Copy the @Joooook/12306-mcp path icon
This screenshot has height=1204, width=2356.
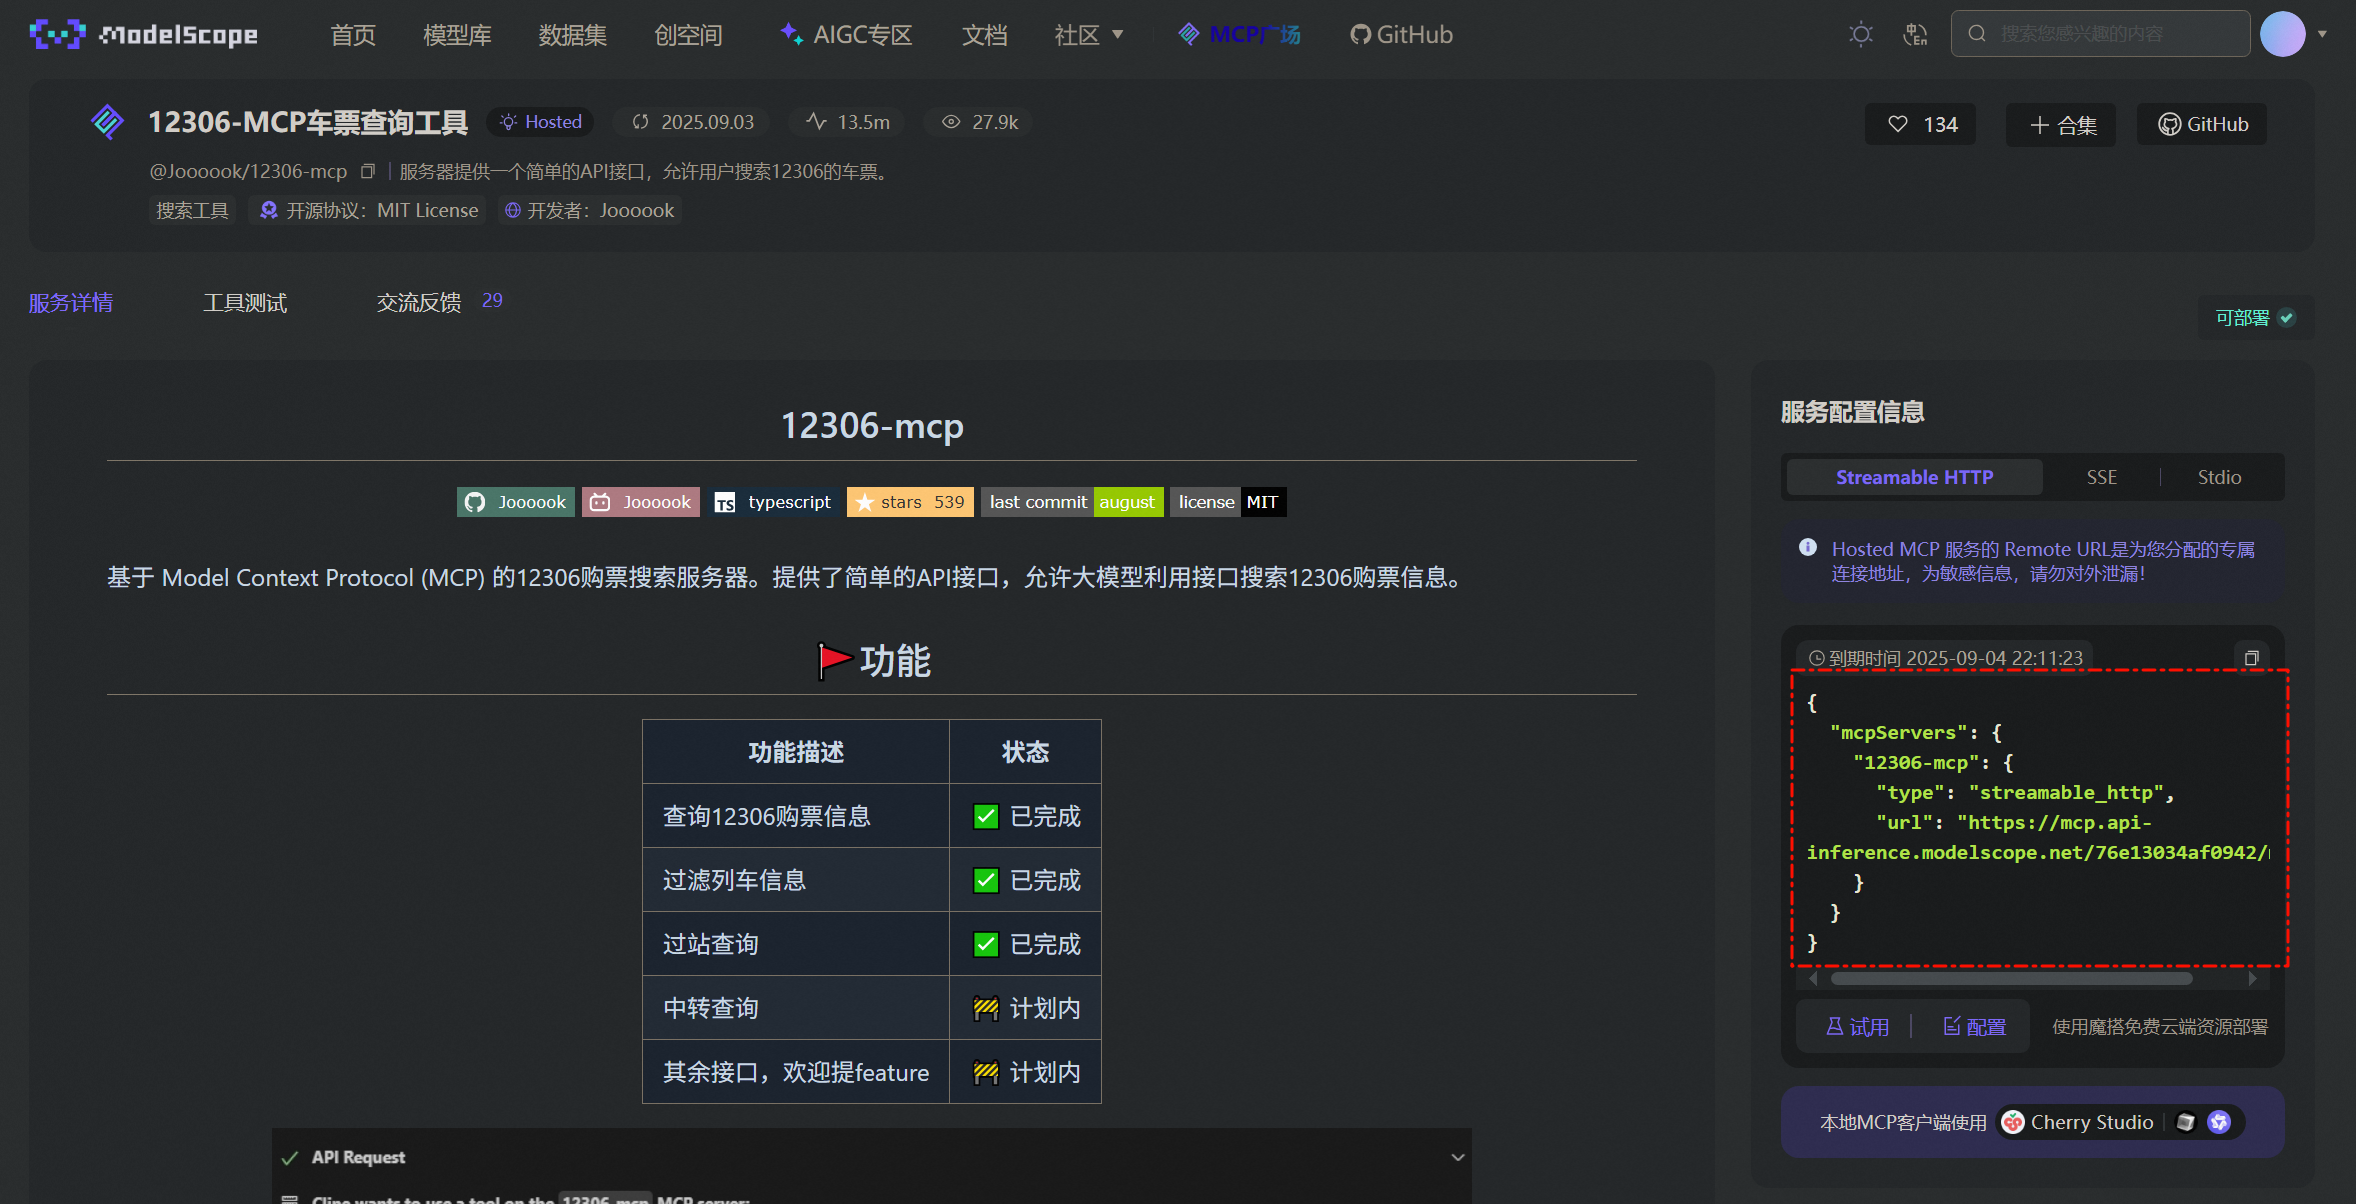pos(367,172)
